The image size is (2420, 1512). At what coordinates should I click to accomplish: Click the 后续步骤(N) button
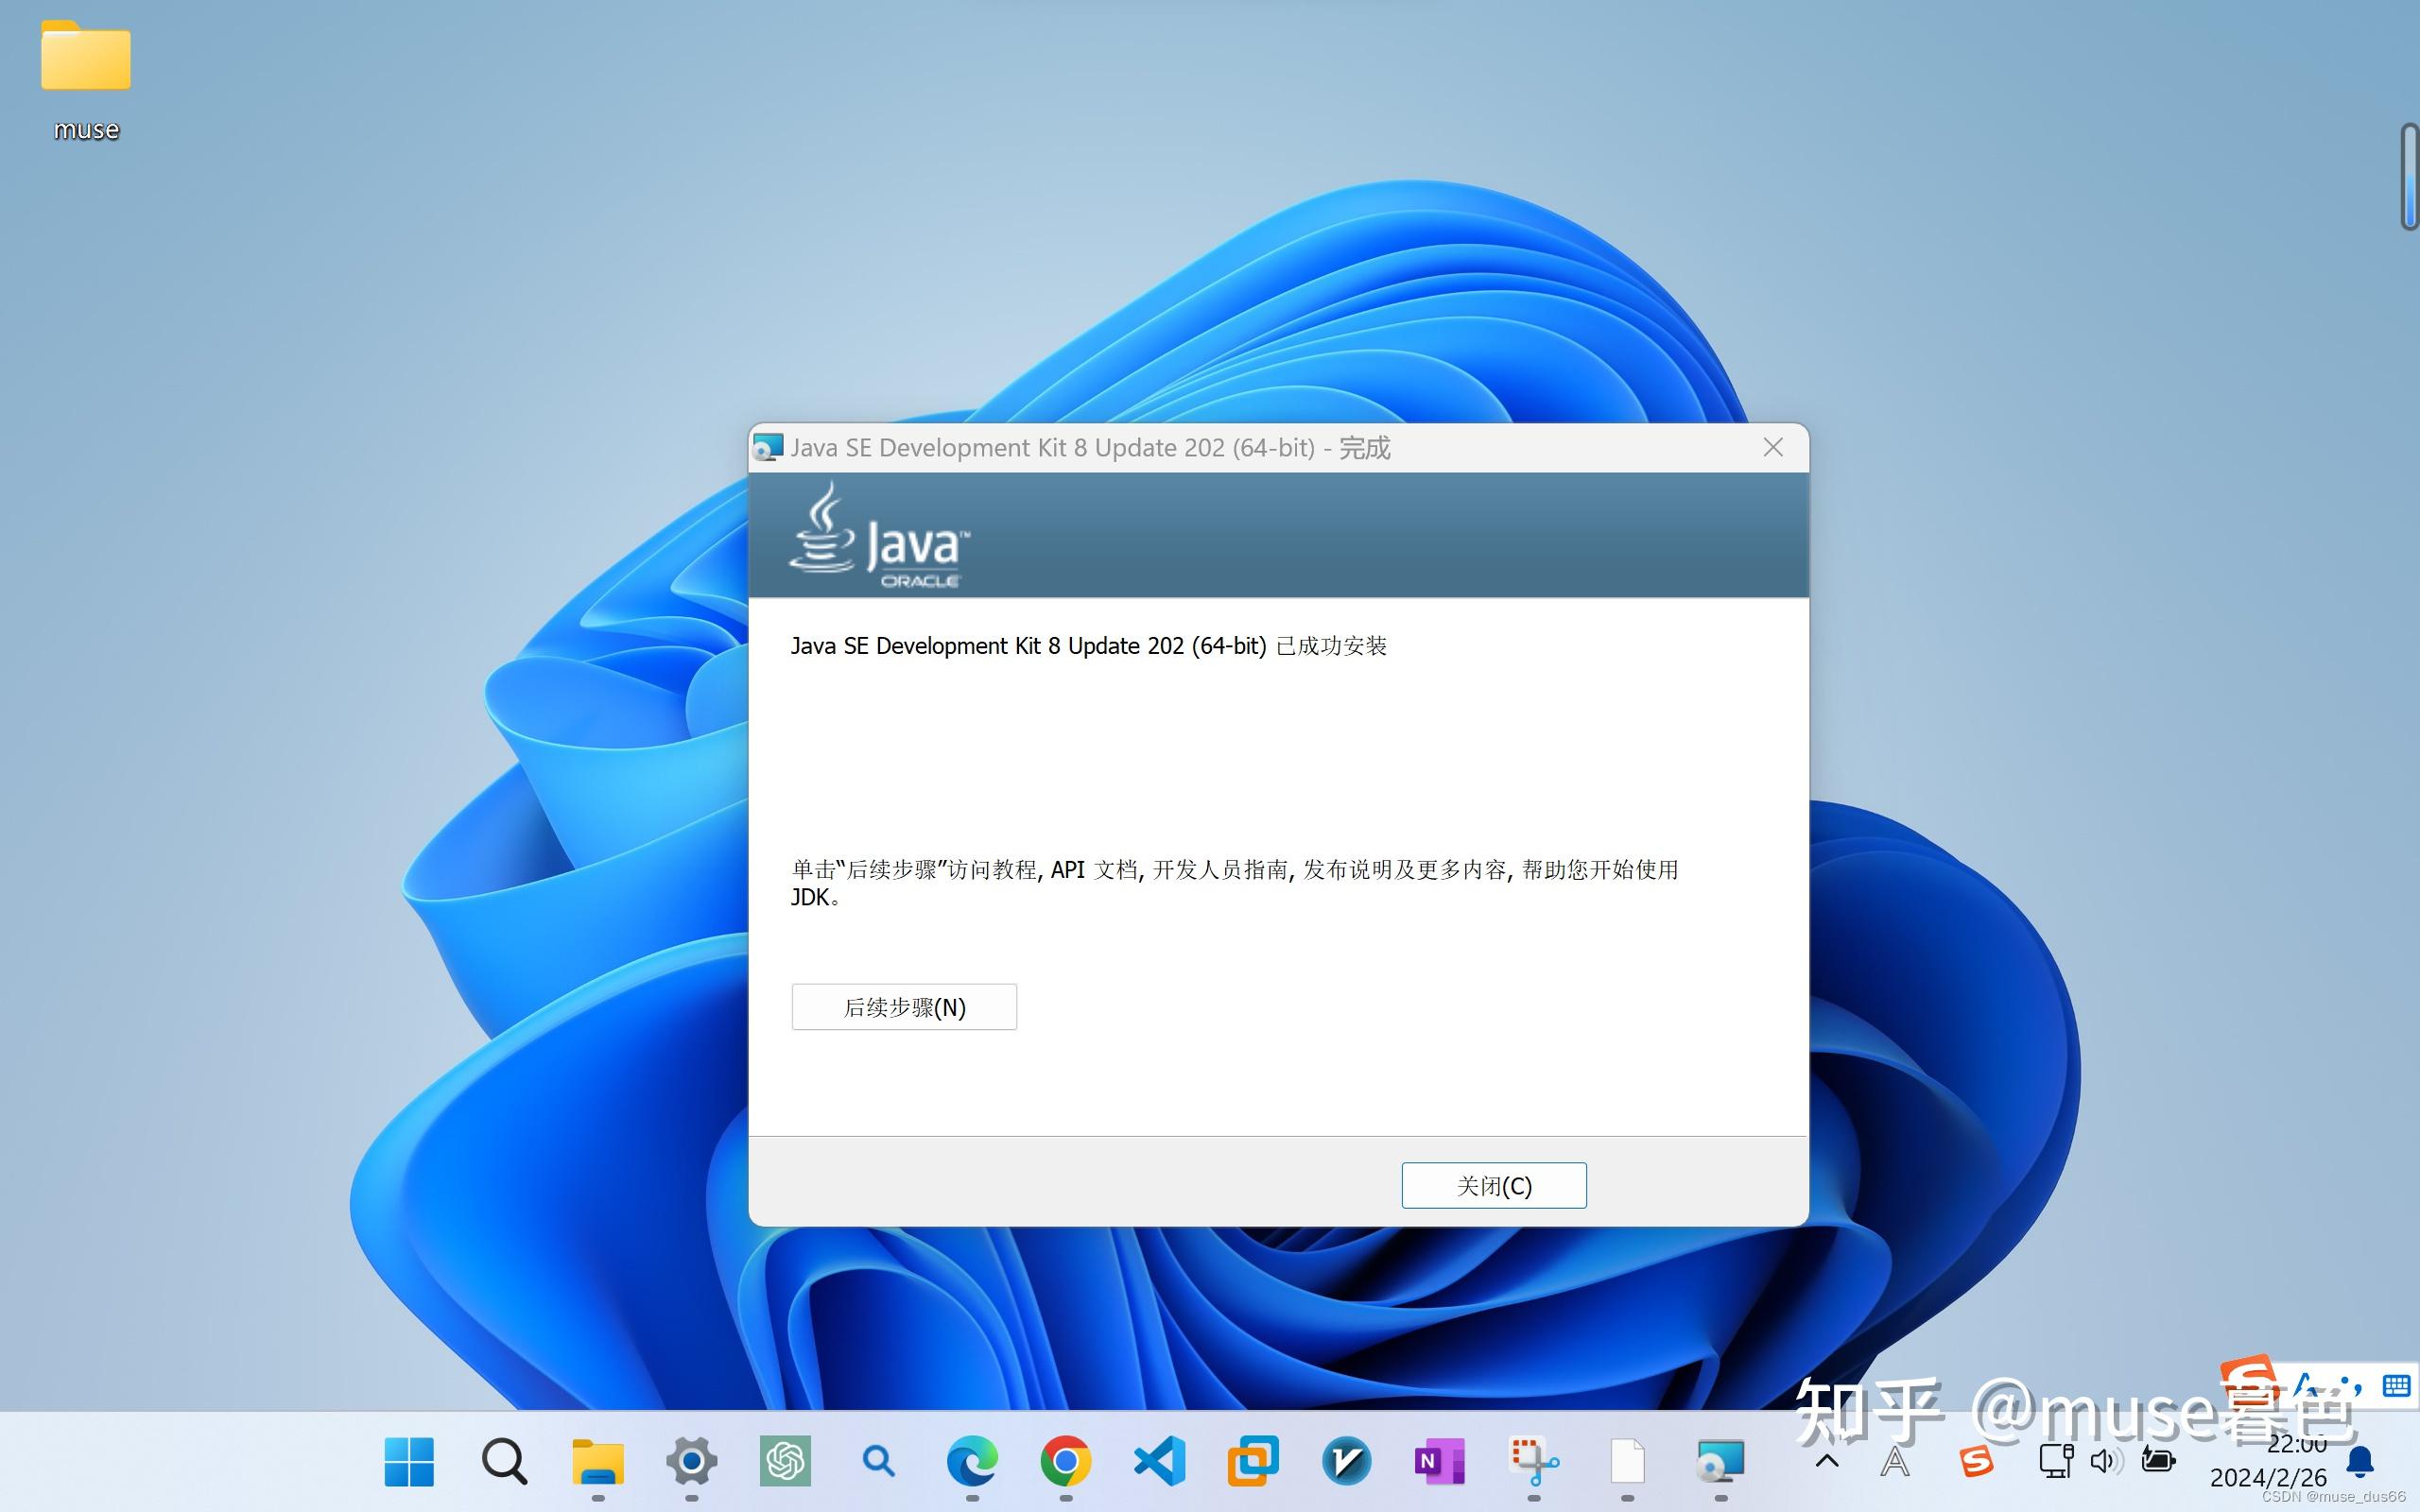(903, 1006)
